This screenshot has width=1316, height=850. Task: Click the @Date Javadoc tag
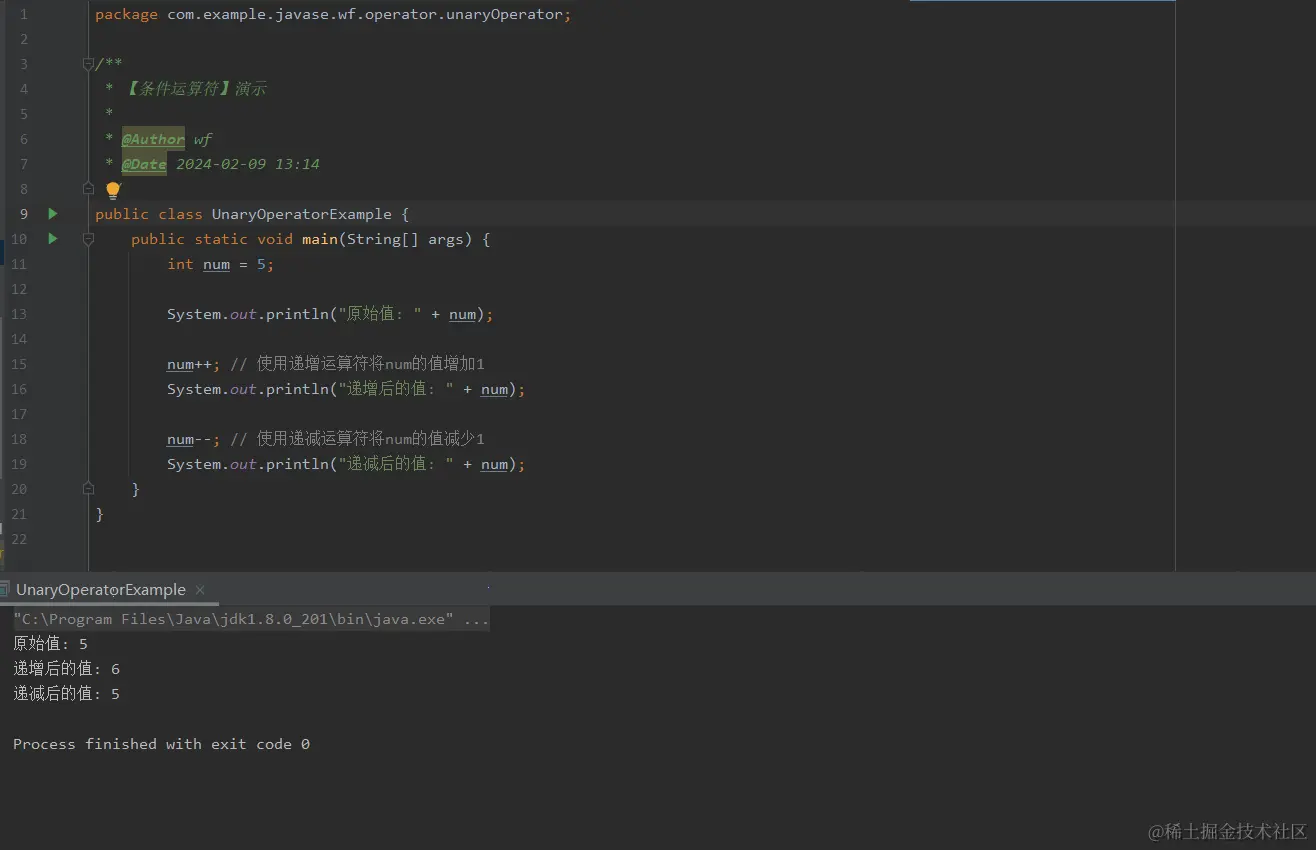[144, 164]
